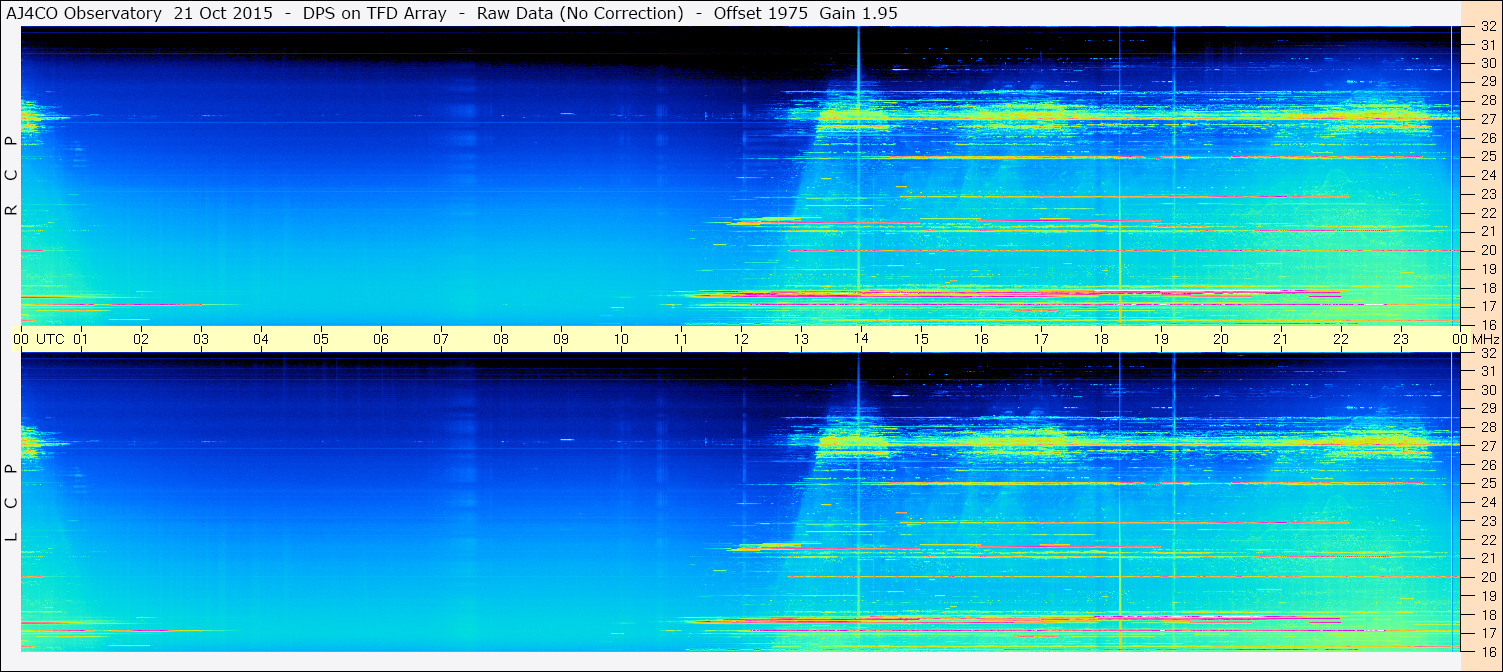
Task: Select the 23 hour marker on time axis
Action: coord(1401,339)
